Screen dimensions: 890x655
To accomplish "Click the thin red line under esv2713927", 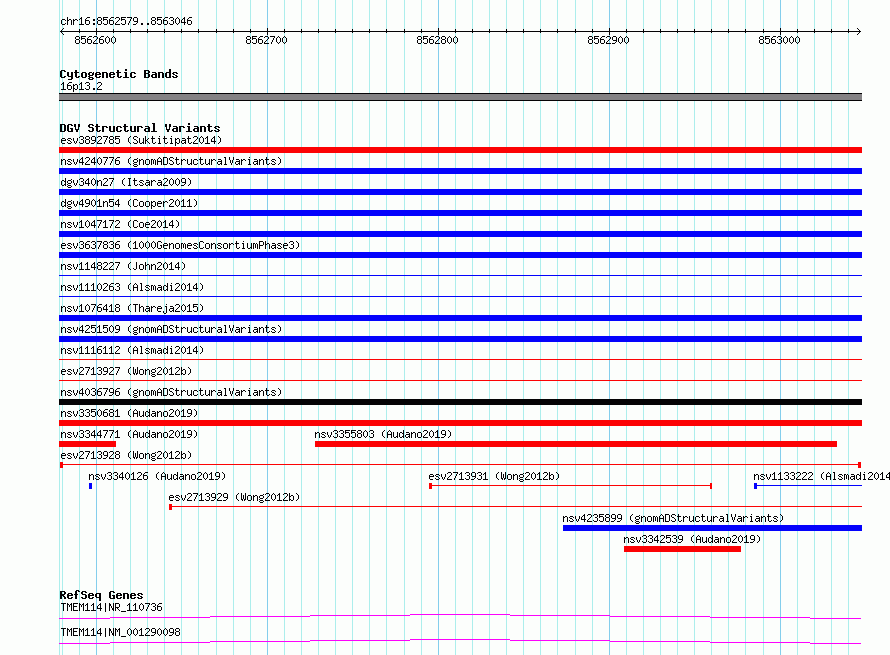I will pyautogui.click(x=460, y=380).
